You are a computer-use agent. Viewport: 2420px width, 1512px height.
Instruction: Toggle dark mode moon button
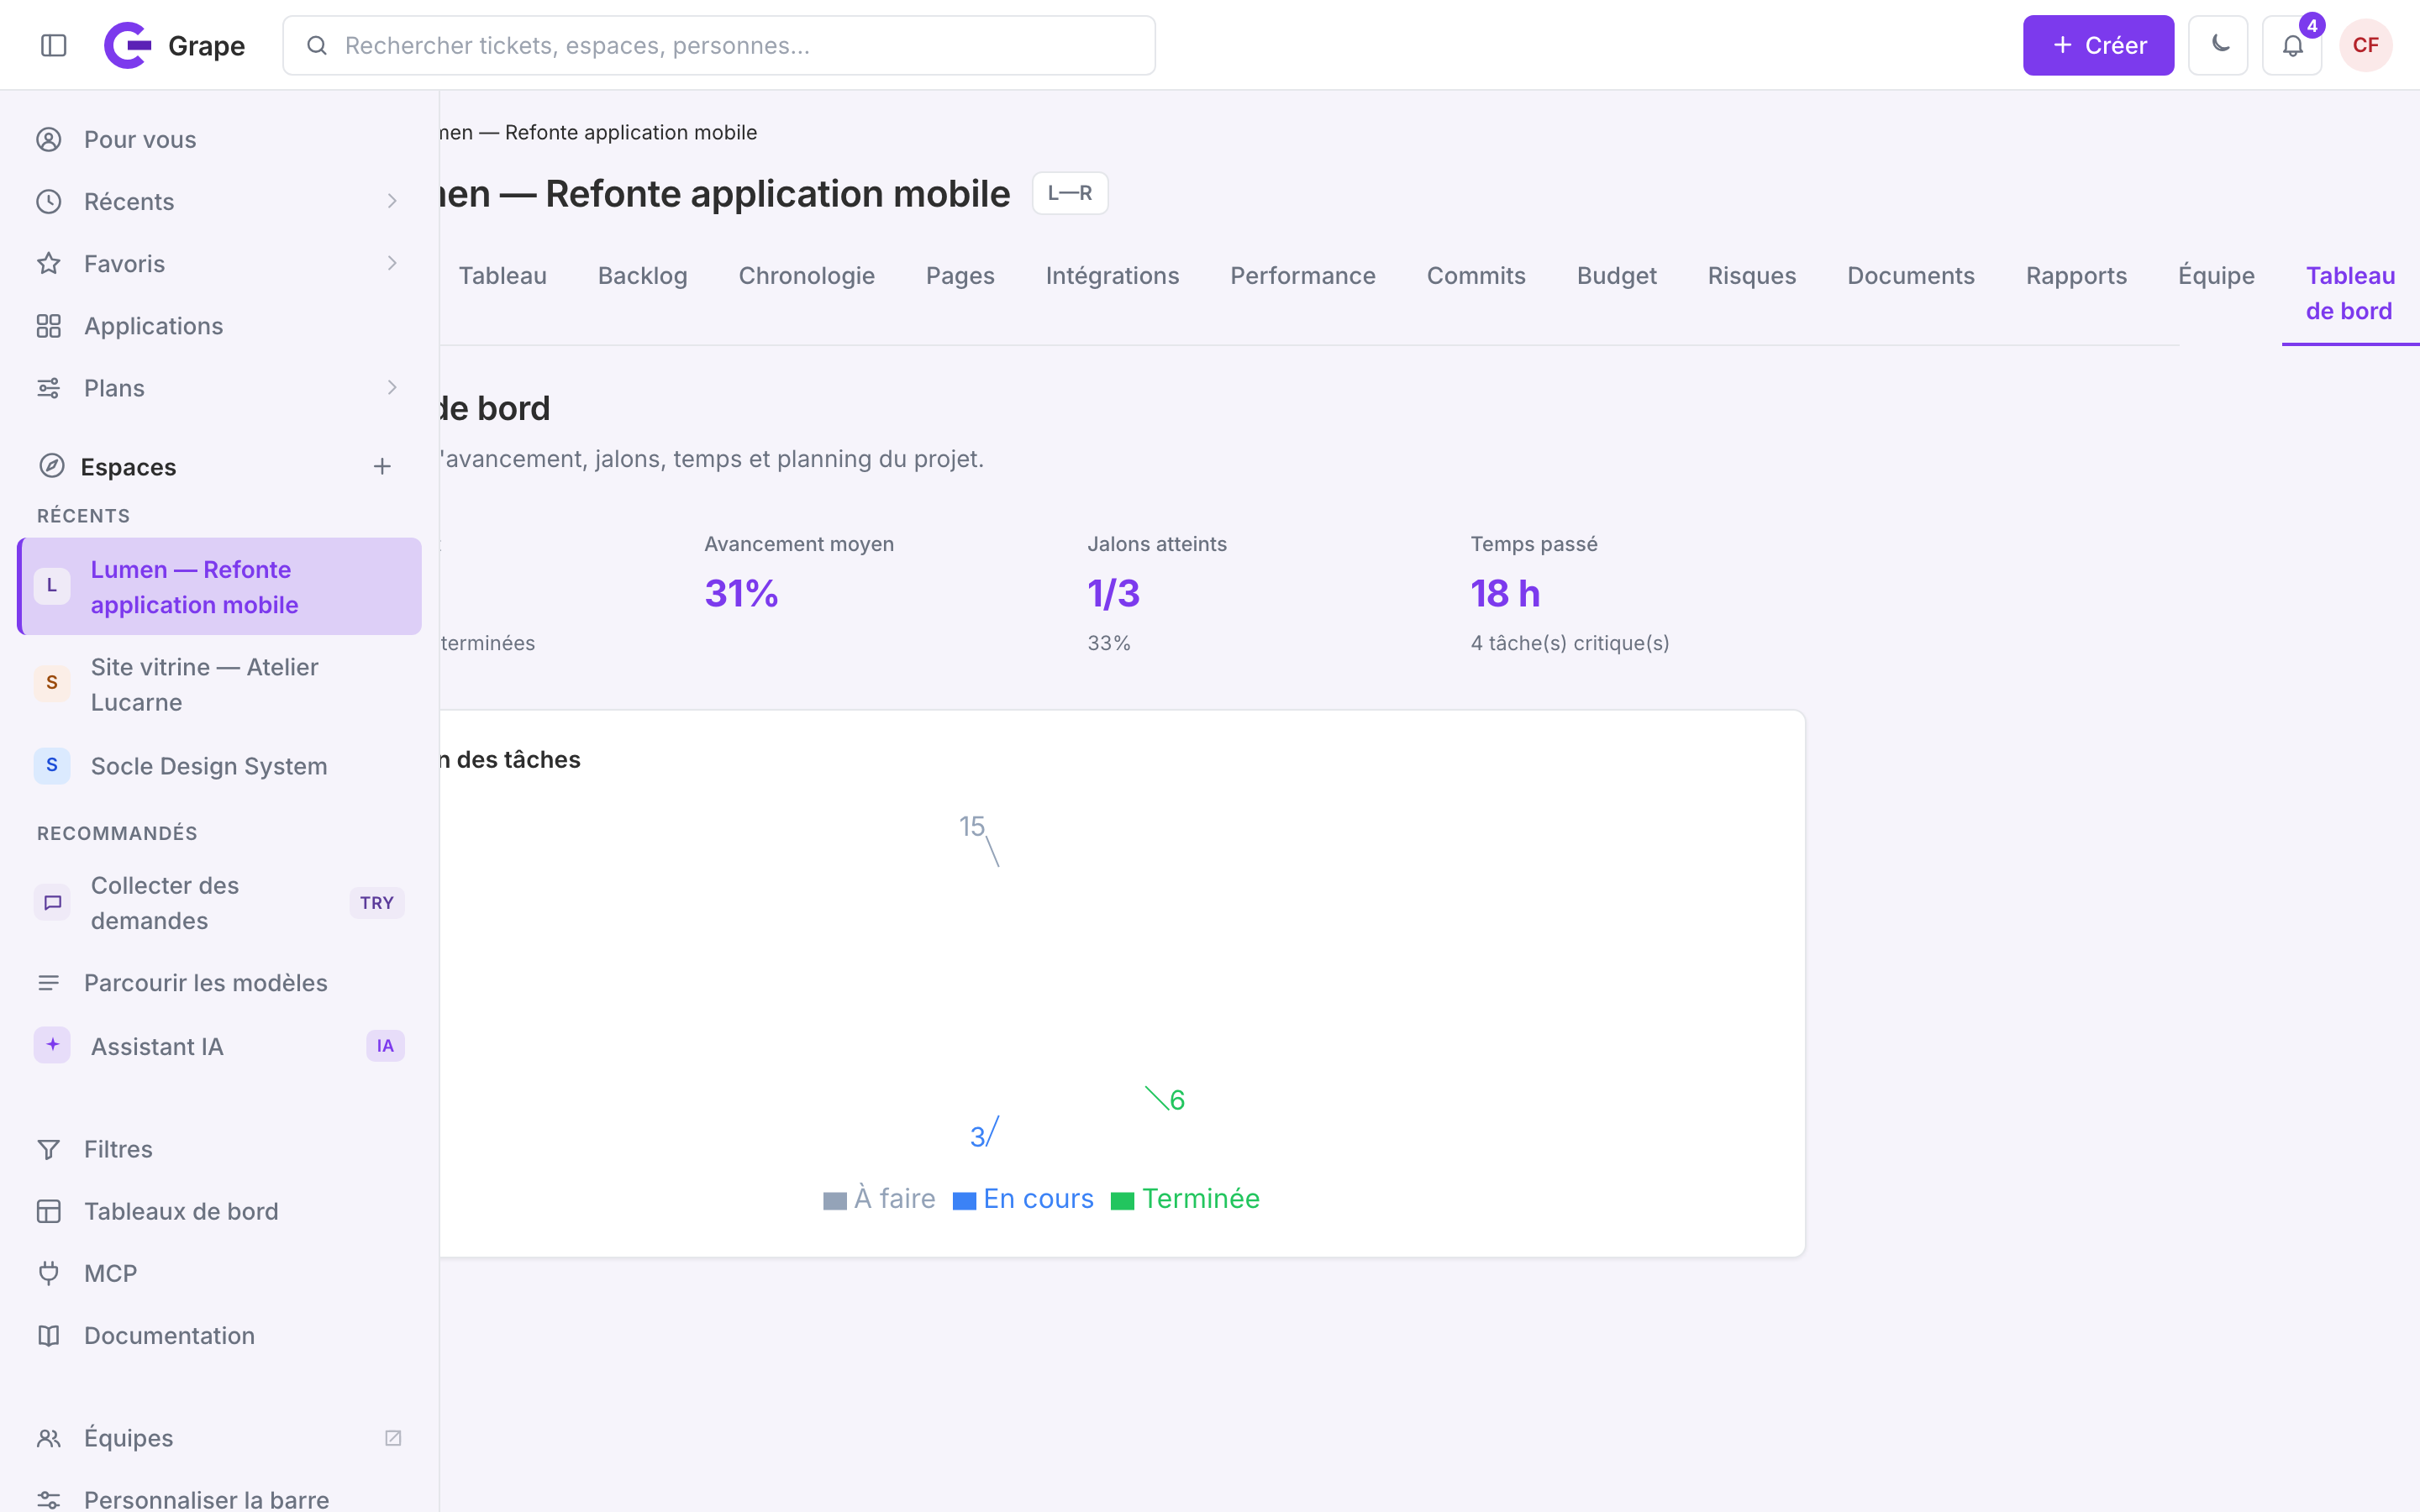coord(2218,45)
